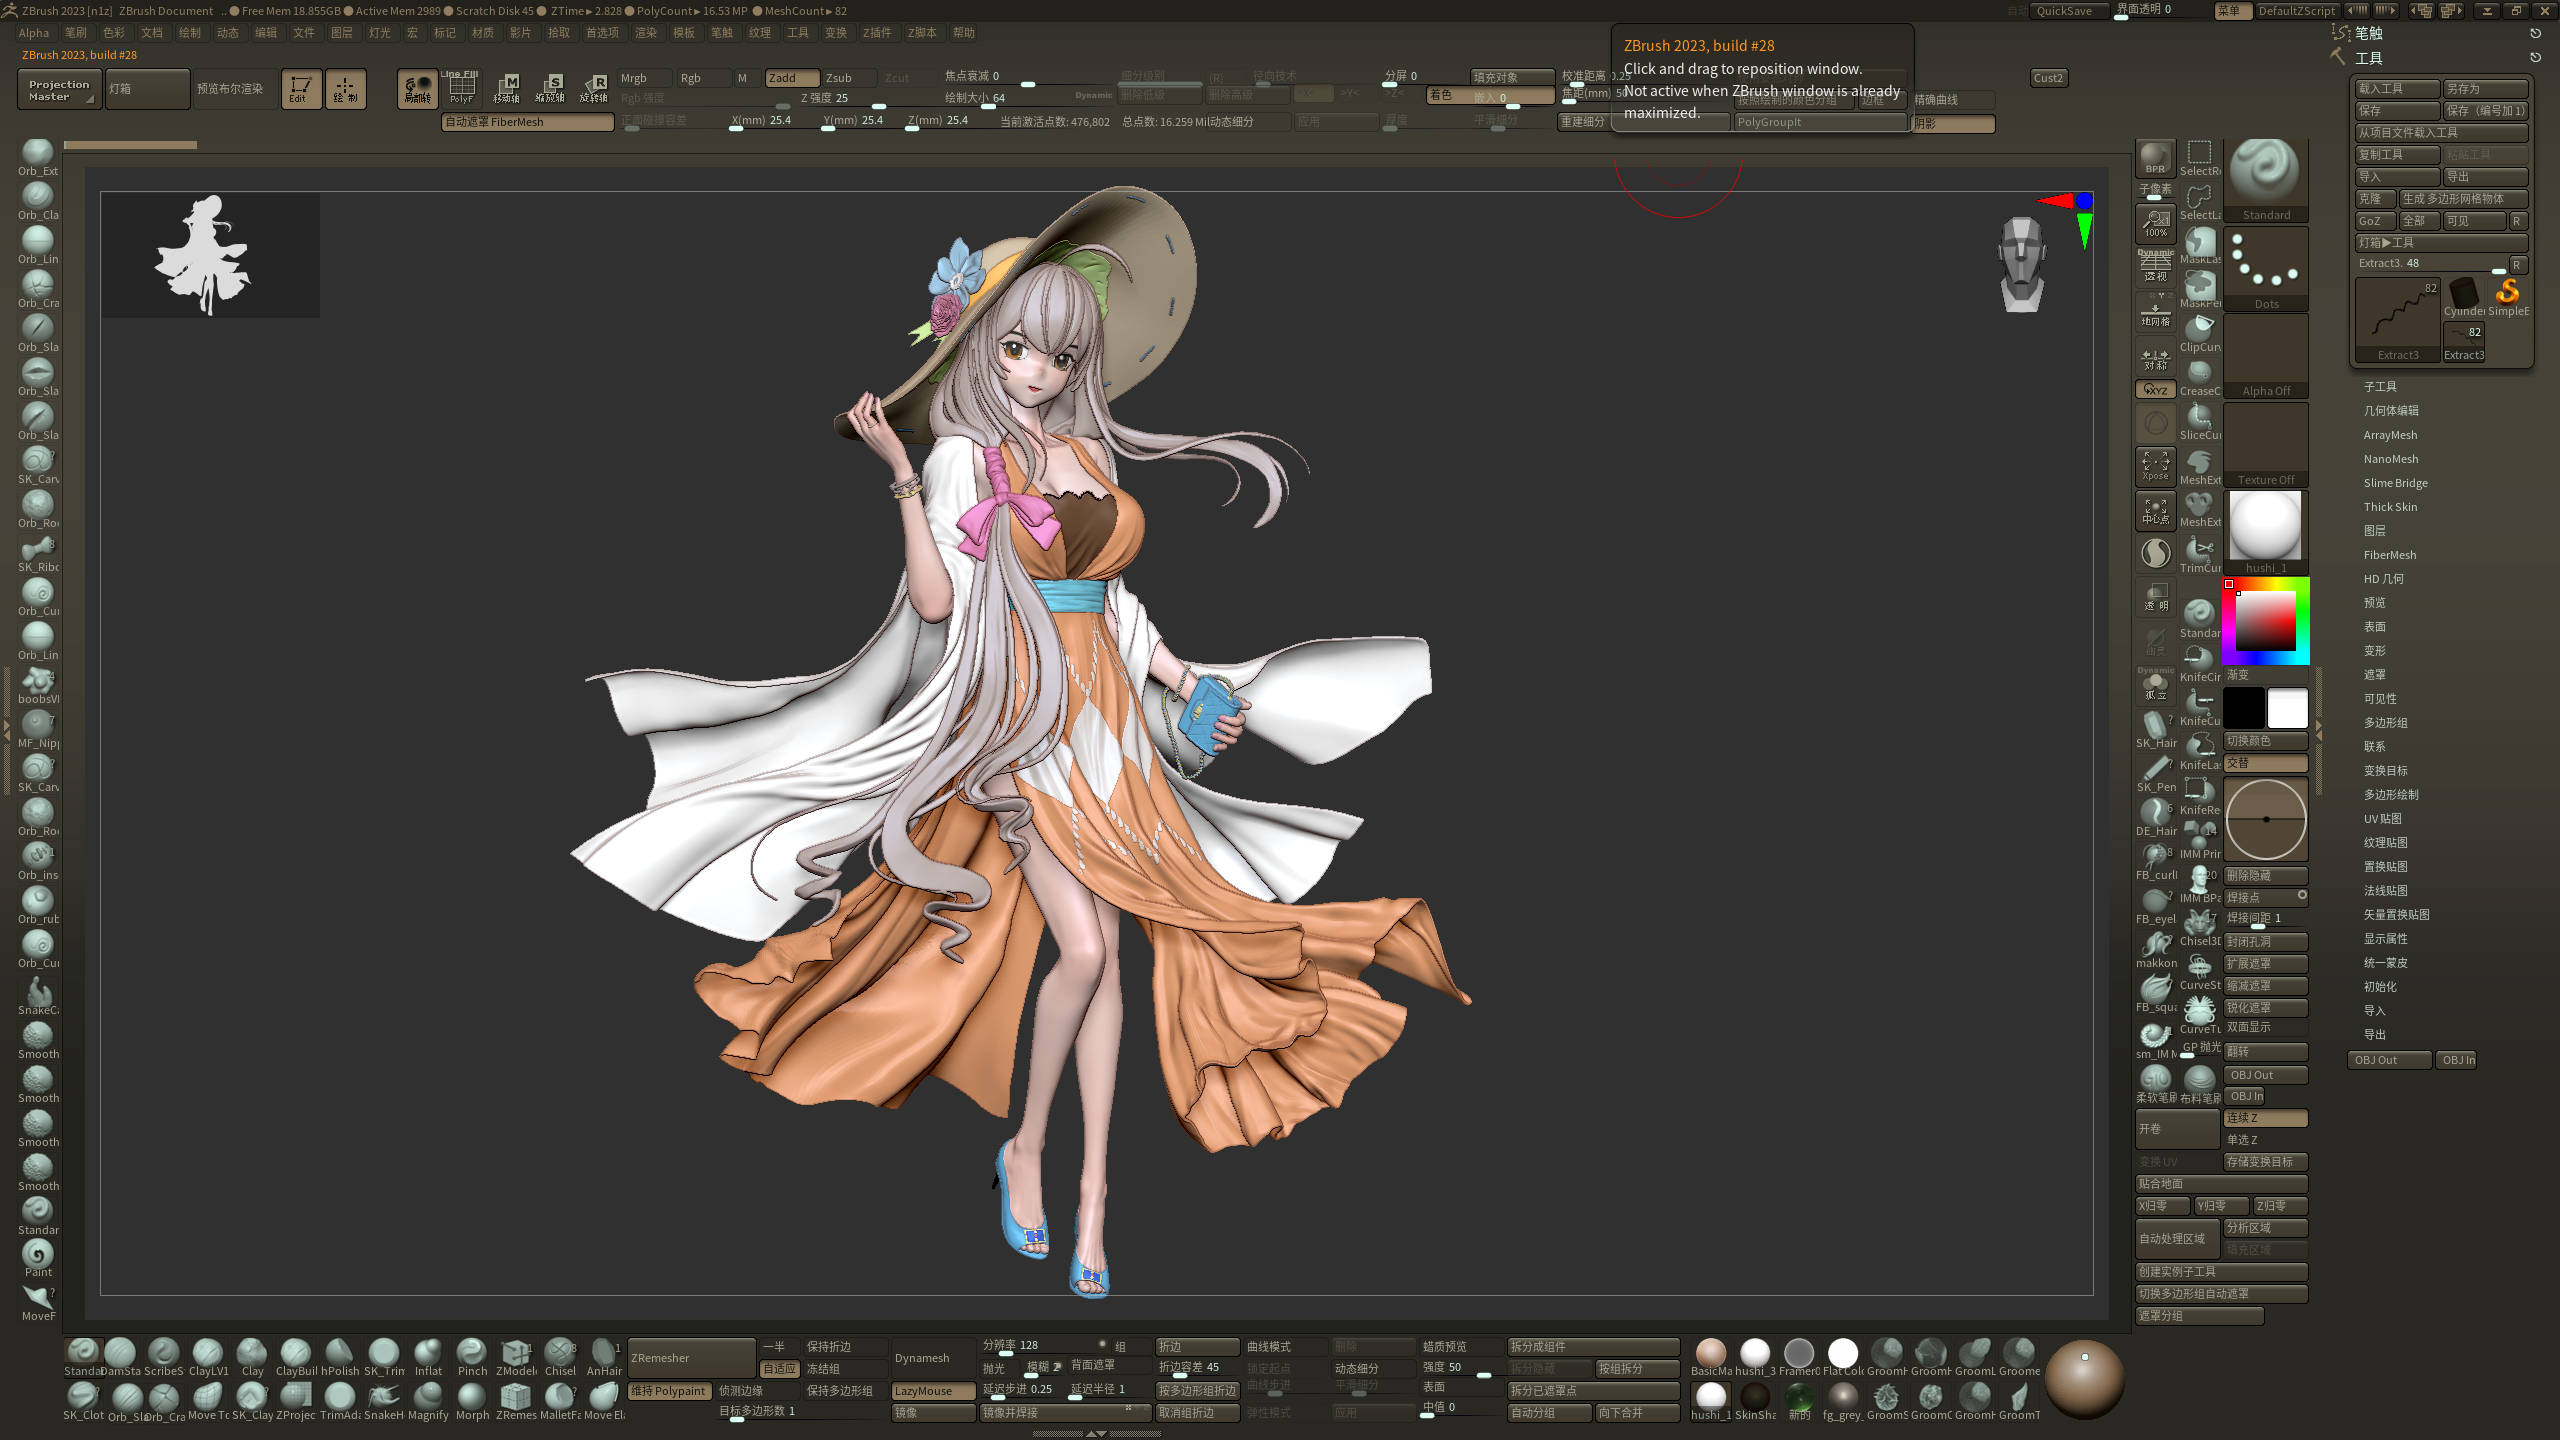Open the Z插件 menu

point(876,33)
